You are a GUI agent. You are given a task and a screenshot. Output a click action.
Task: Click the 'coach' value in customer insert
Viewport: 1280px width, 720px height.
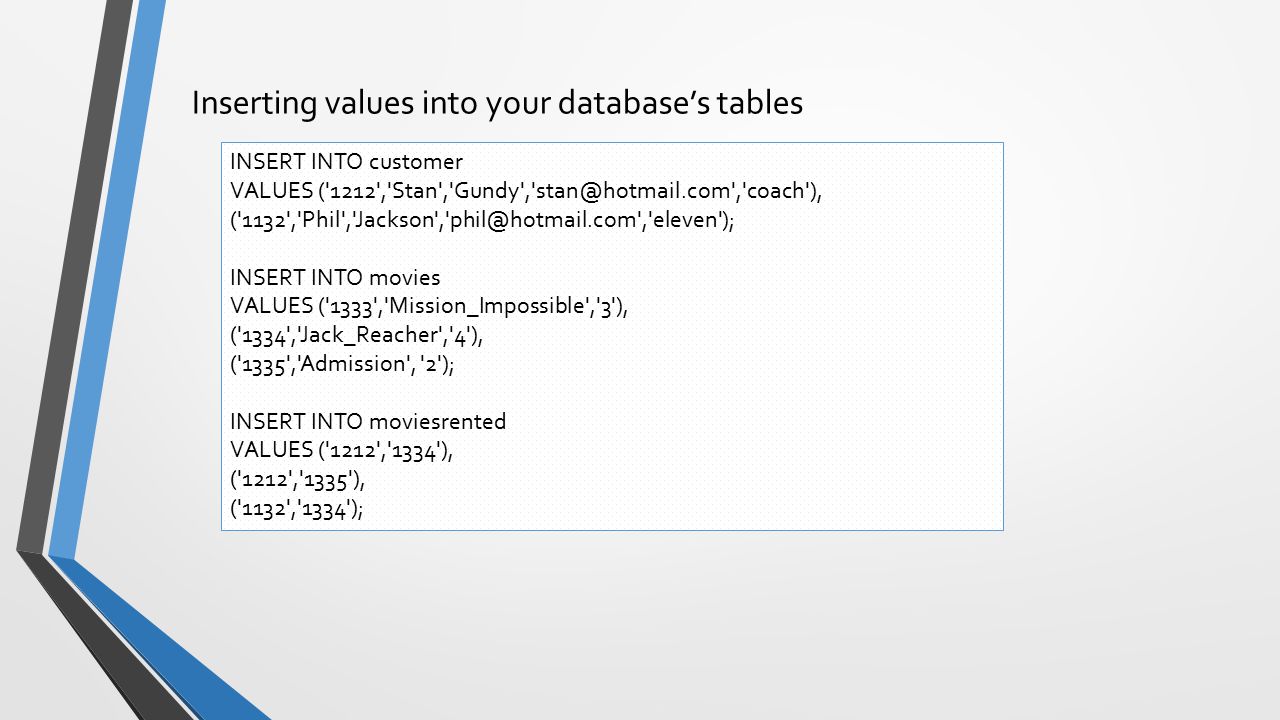(x=776, y=191)
